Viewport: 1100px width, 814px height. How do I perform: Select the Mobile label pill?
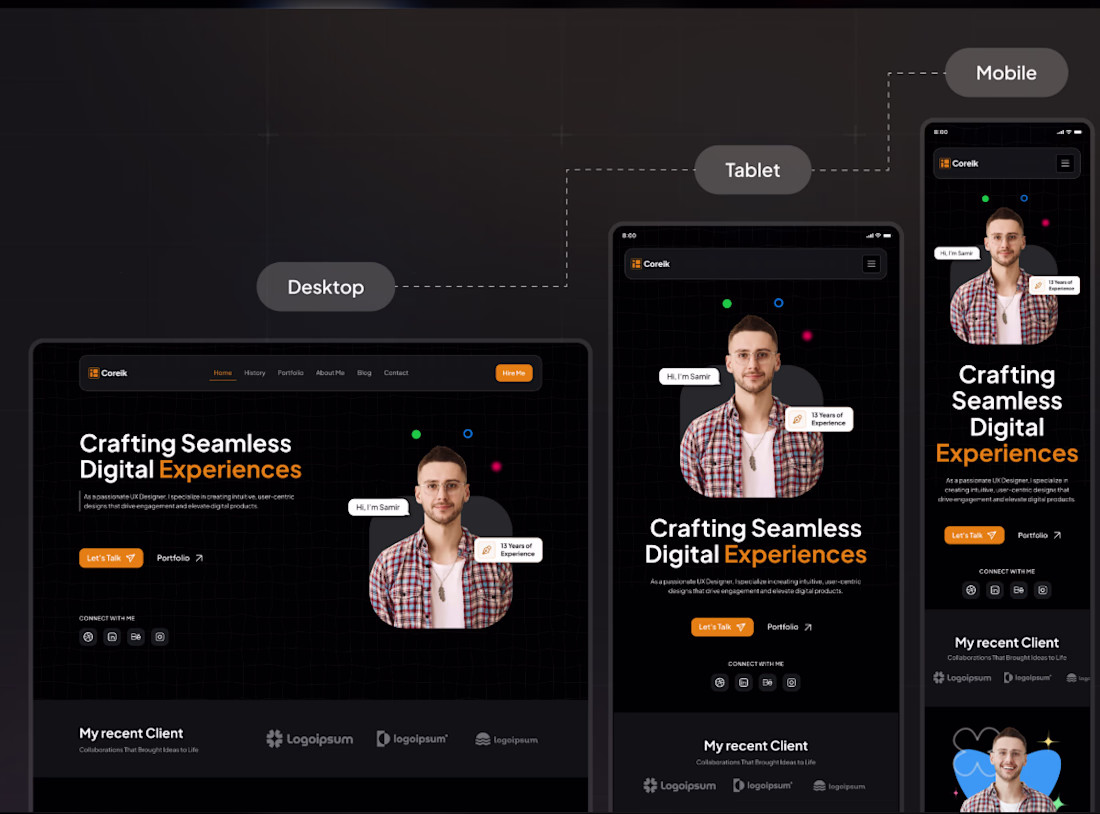(1006, 73)
